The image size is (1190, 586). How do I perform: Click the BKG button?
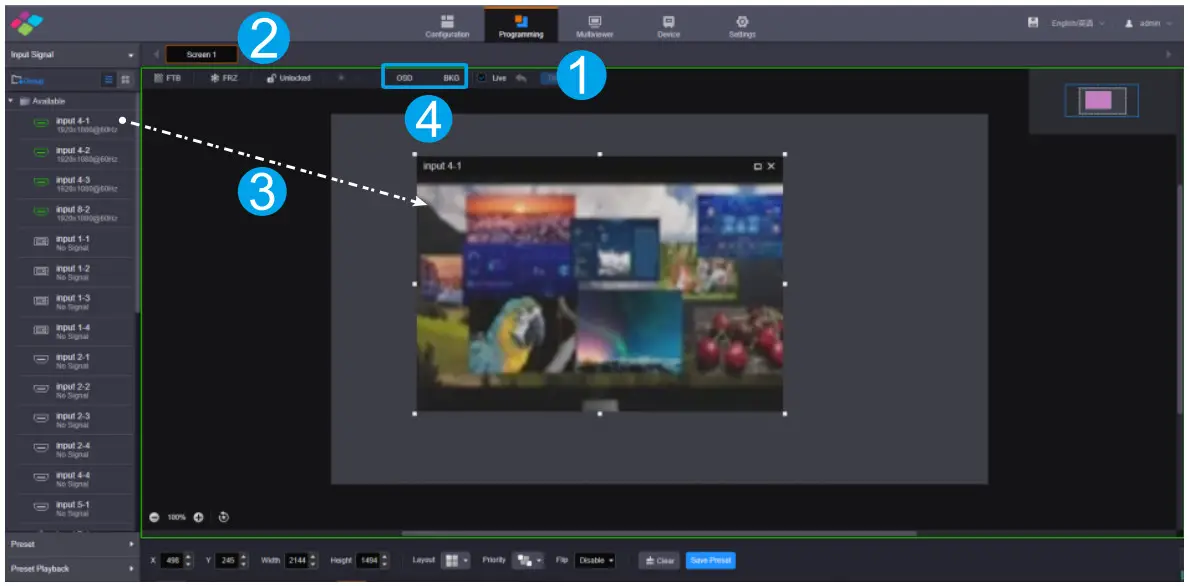451,78
